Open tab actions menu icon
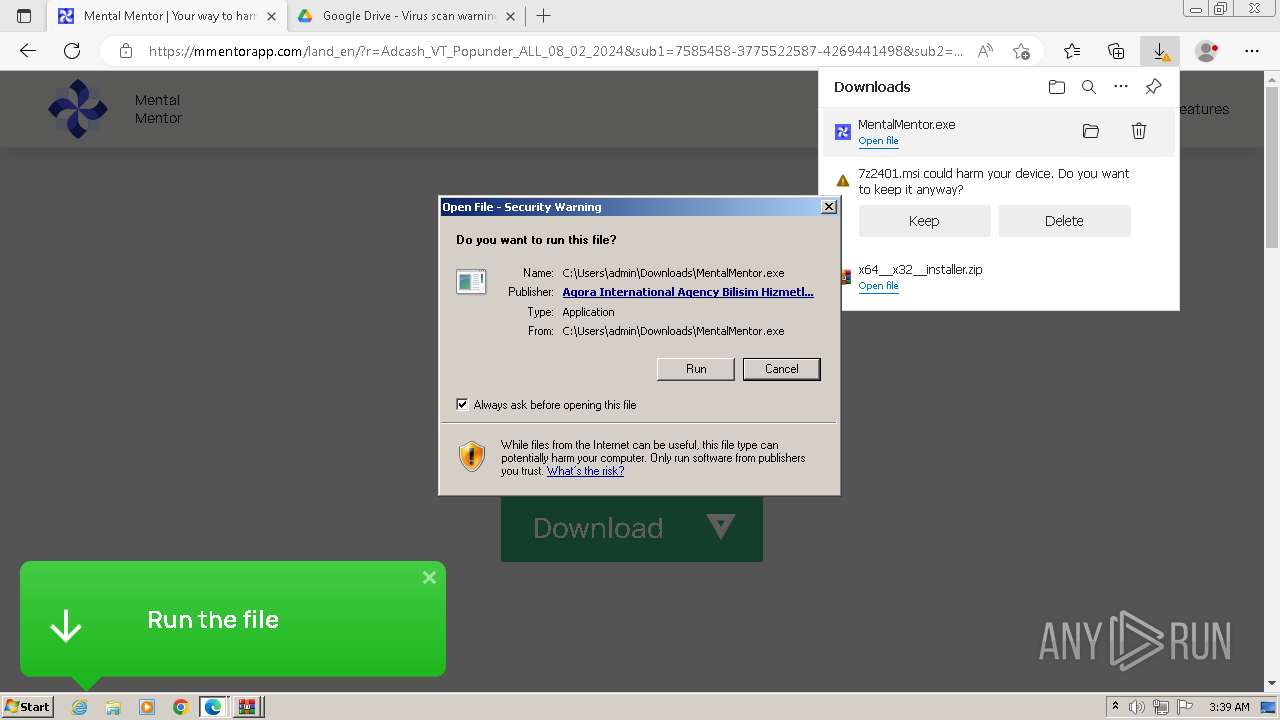This screenshot has width=1280, height=720. click(x=24, y=16)
